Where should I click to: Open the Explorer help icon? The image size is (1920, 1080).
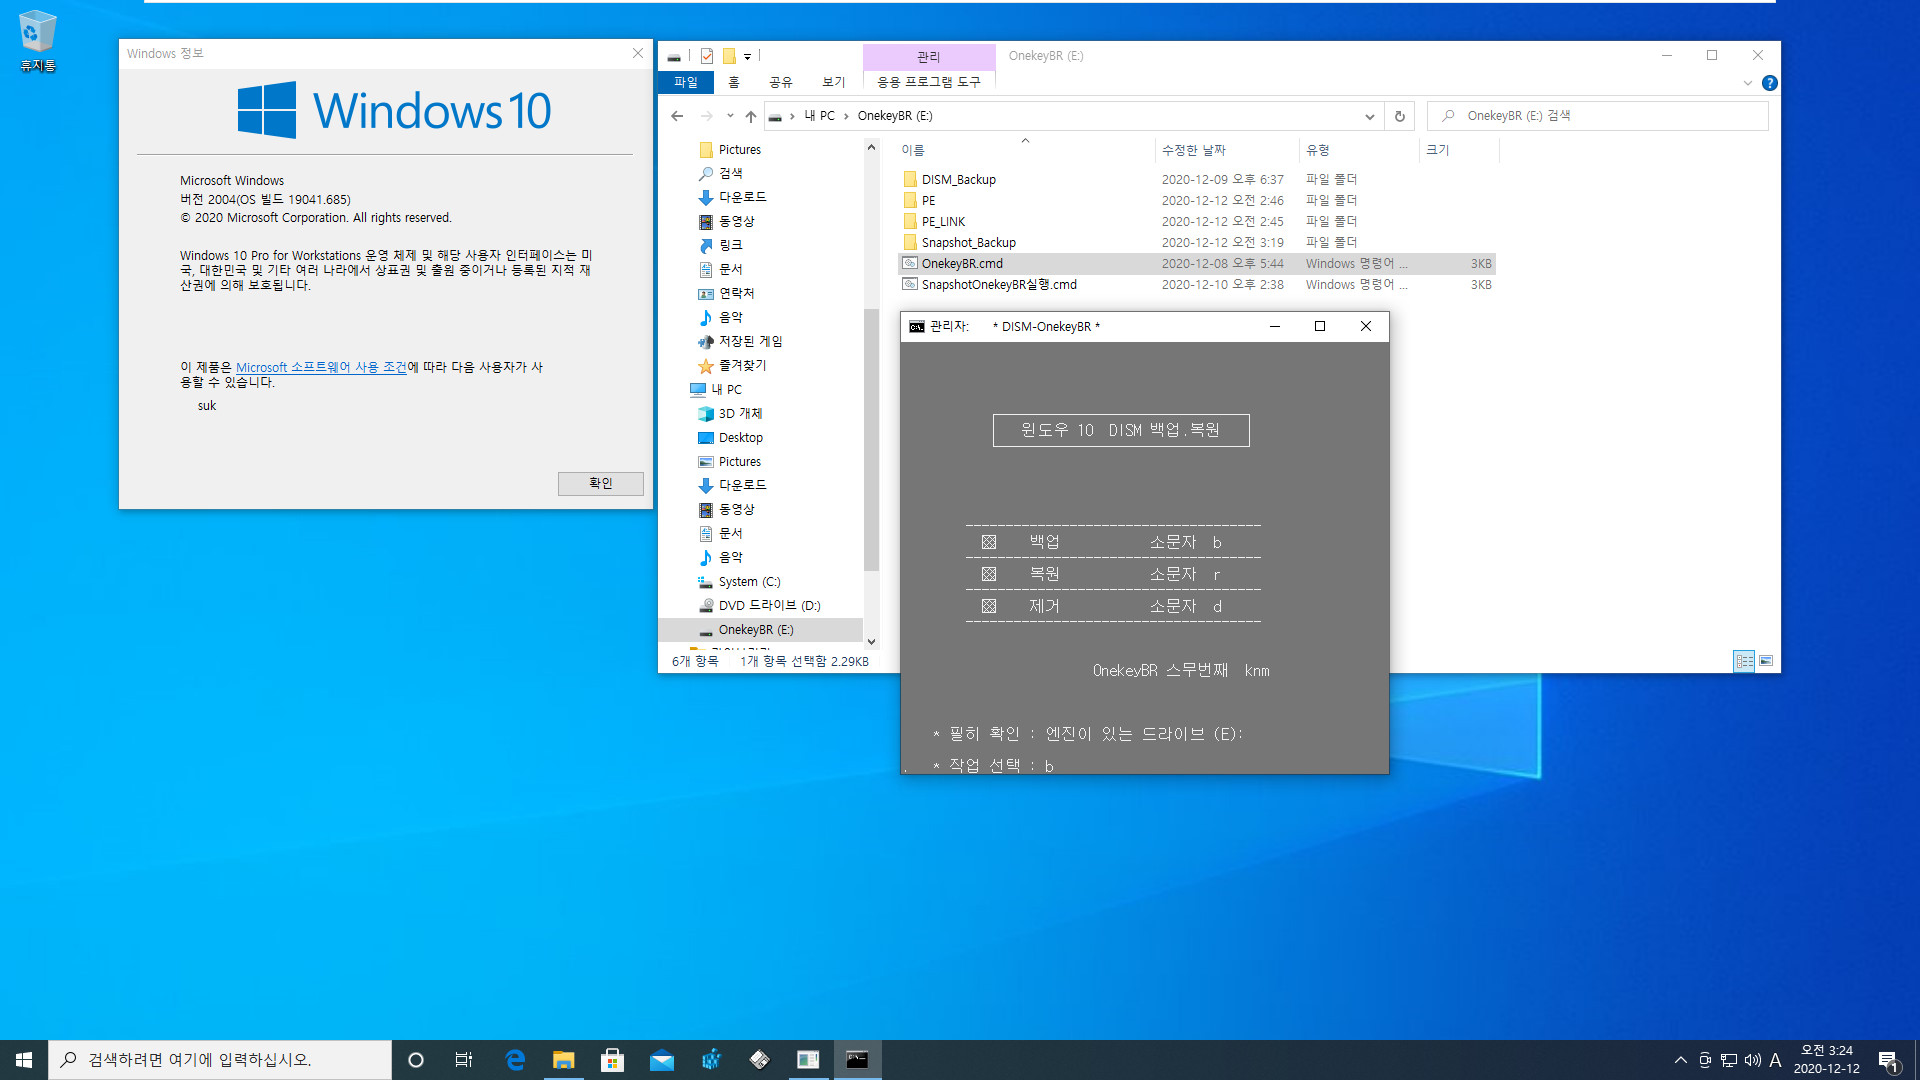pyautogui.click(x=1769, y=83)
